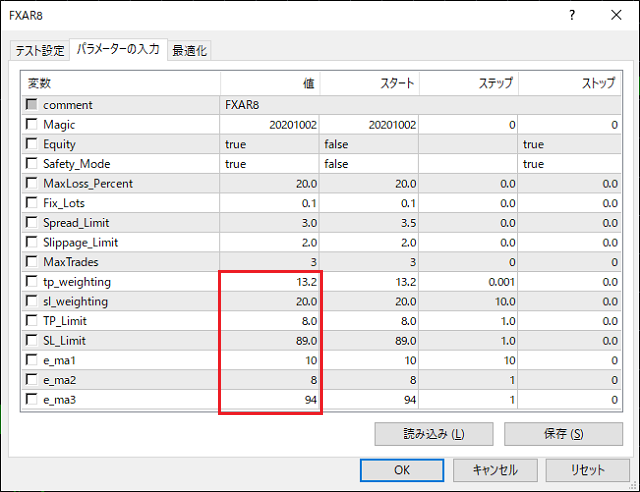Select the e_ma3 value 94 cell
Viewport: 640px width, 492px height.
click(x=269, y=399)
